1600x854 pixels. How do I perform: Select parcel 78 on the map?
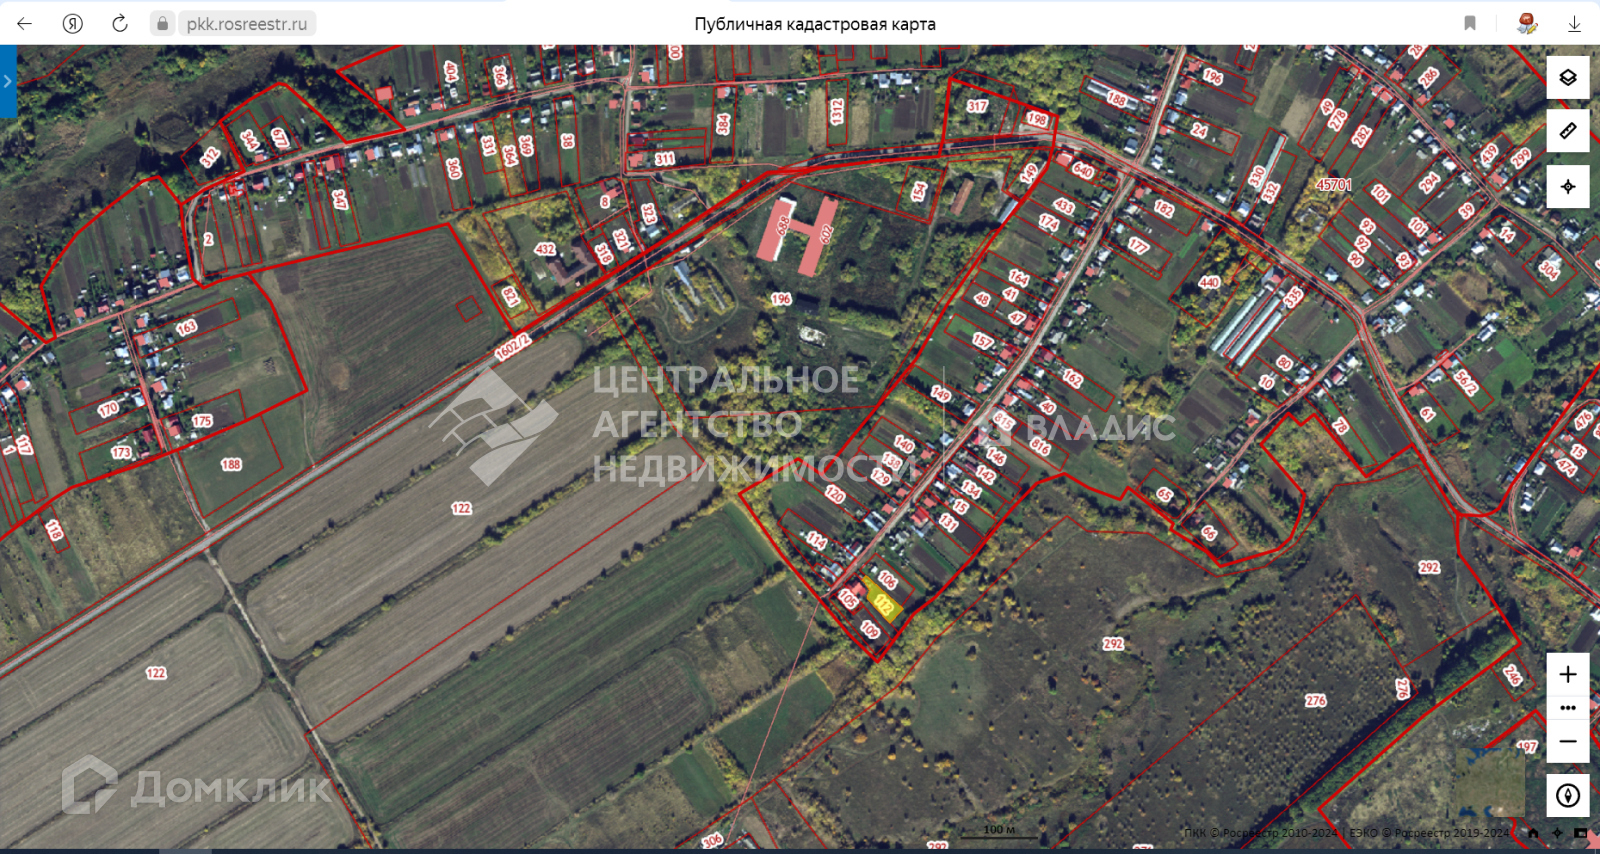pos(1340,426)
